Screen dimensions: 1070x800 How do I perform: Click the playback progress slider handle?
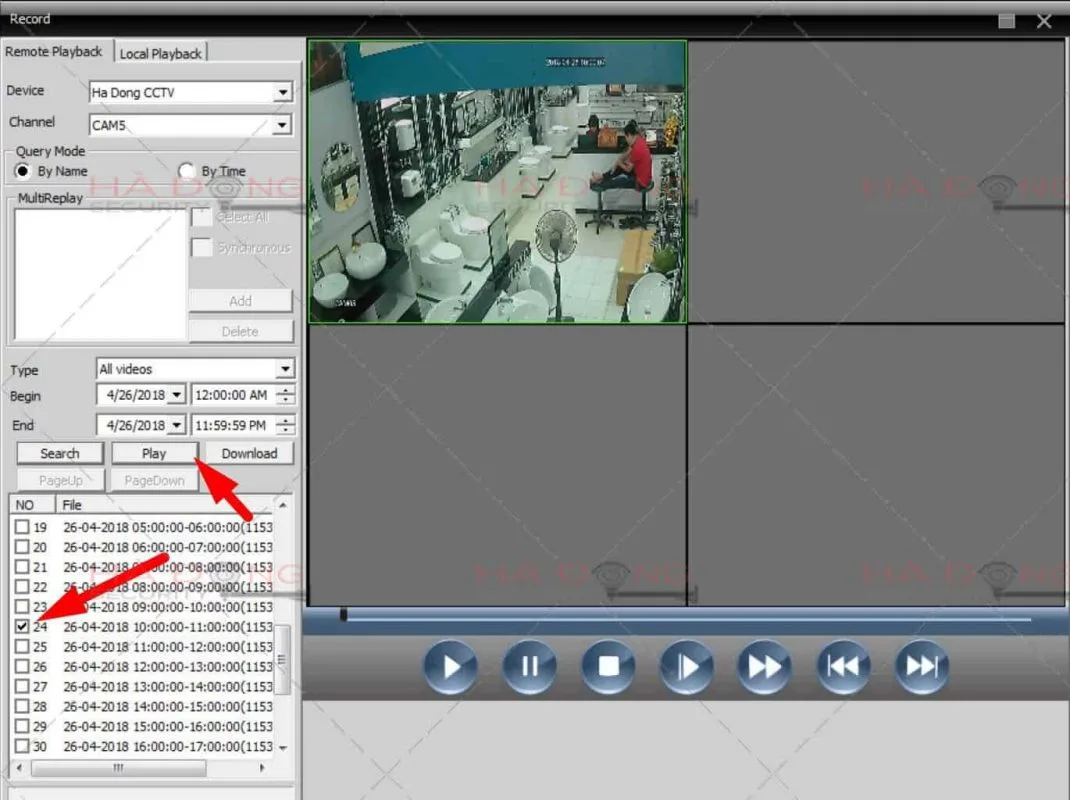click(x=343, y=614)
